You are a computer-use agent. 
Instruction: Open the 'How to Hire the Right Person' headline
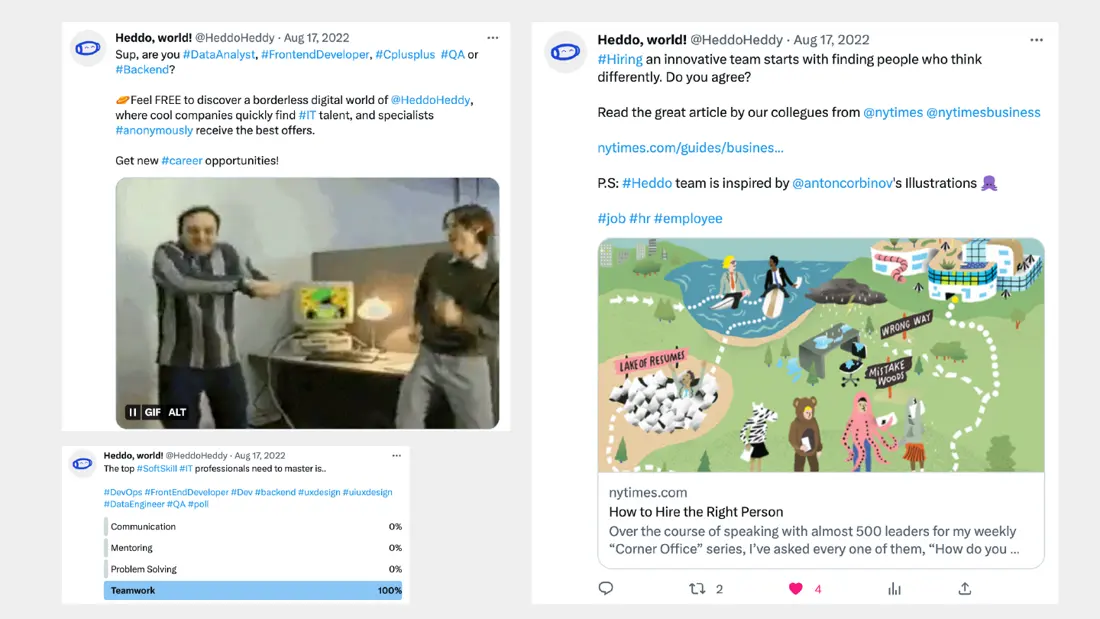tap(696, 512)
